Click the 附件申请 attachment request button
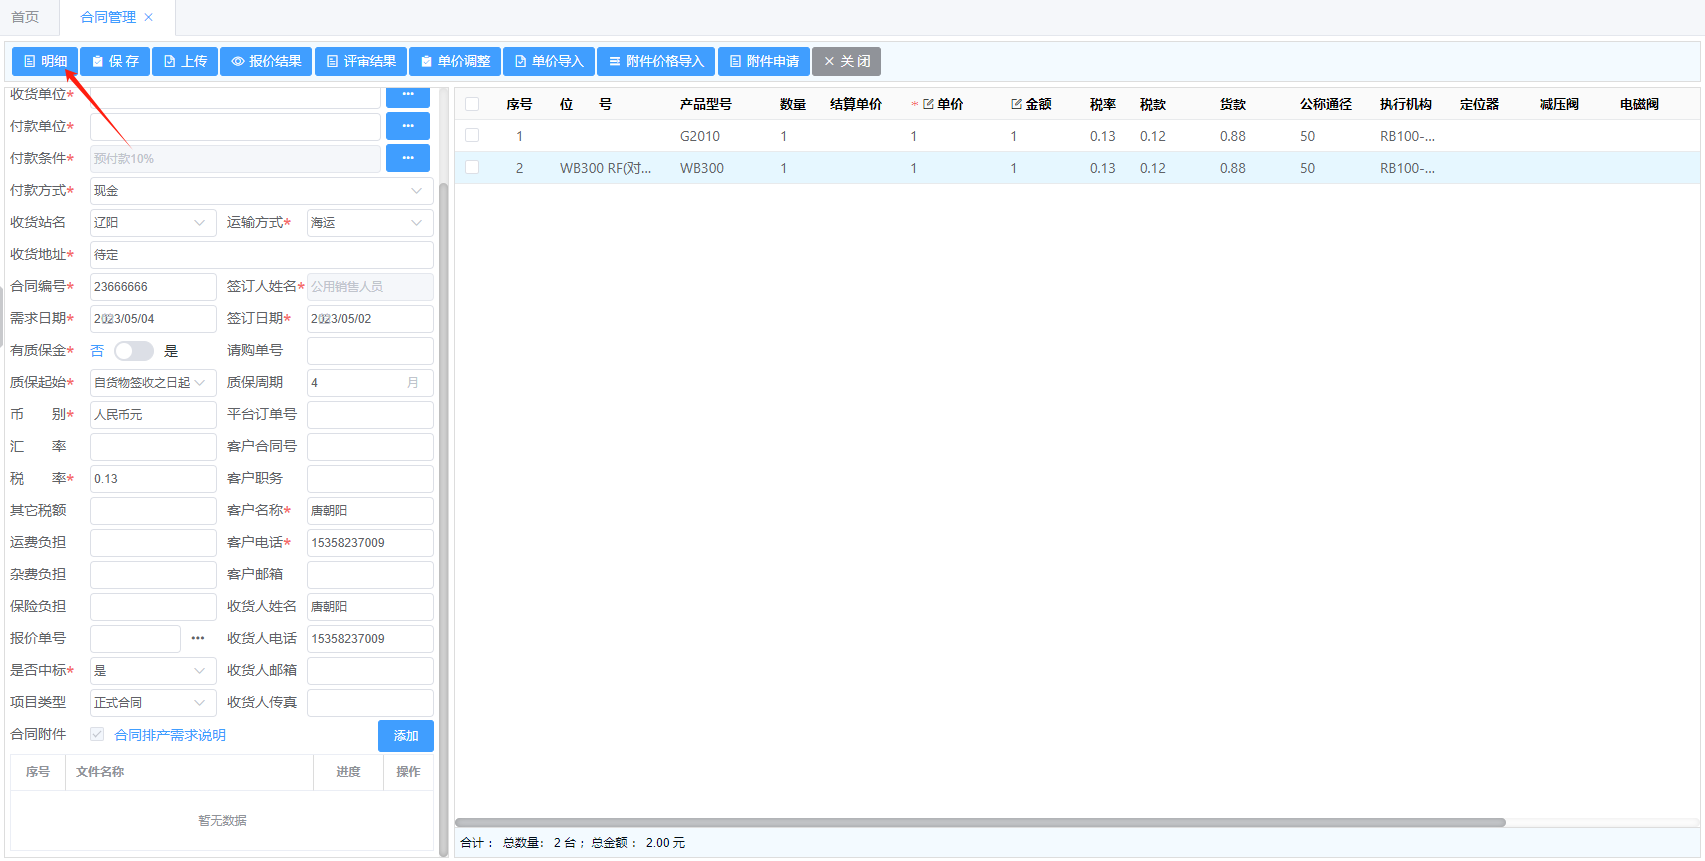 pyautogui.click(x=764, y=62)
